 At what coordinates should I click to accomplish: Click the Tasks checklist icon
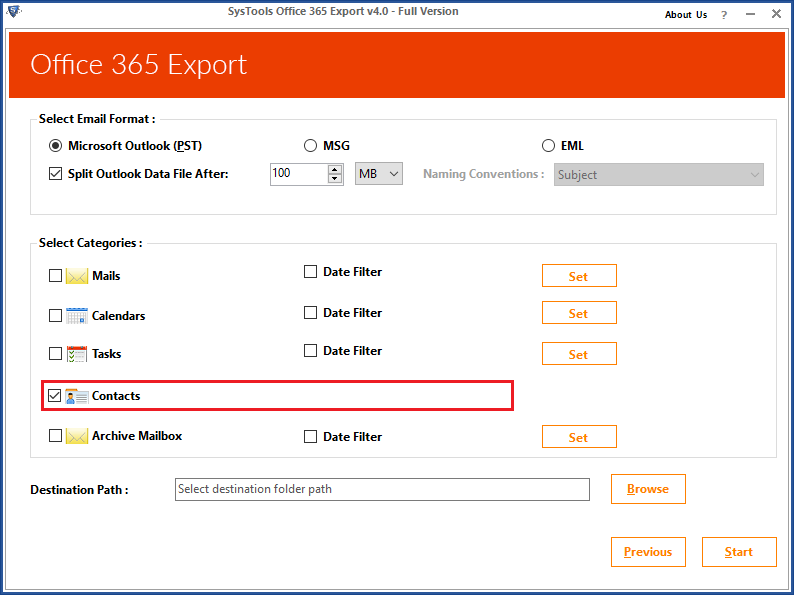click(x=76, y=353)
